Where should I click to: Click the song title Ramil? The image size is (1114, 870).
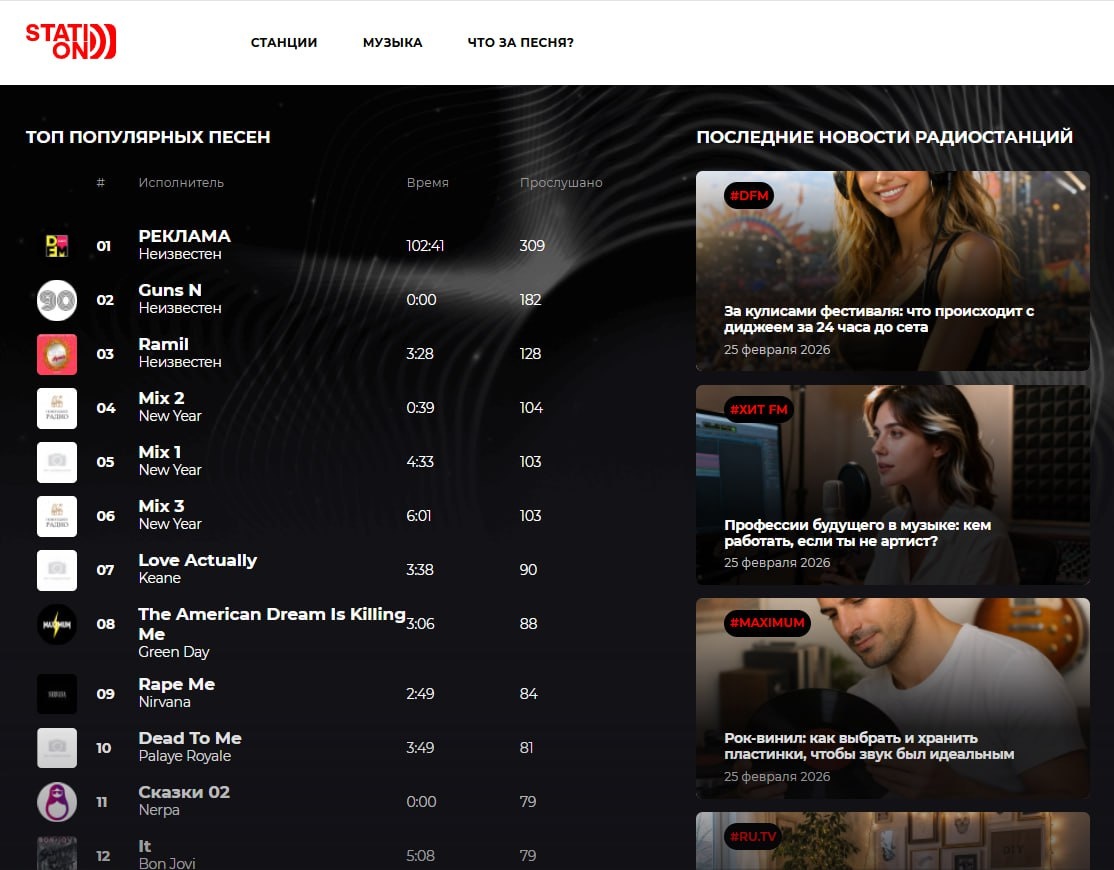coord(163,344)
